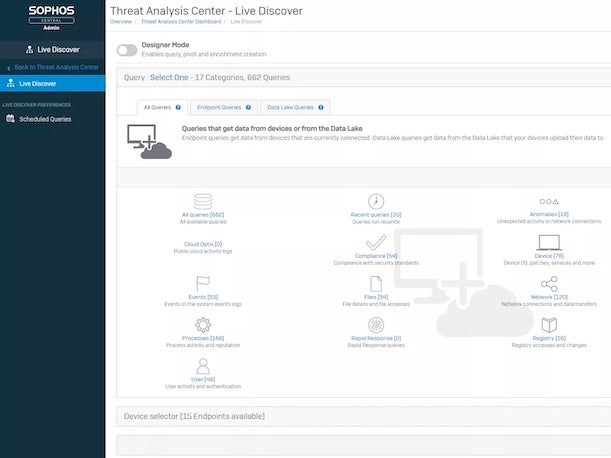The width and height of the screenshot is (611, 458).
Task: Select the Files document icon
Action: 375,284
